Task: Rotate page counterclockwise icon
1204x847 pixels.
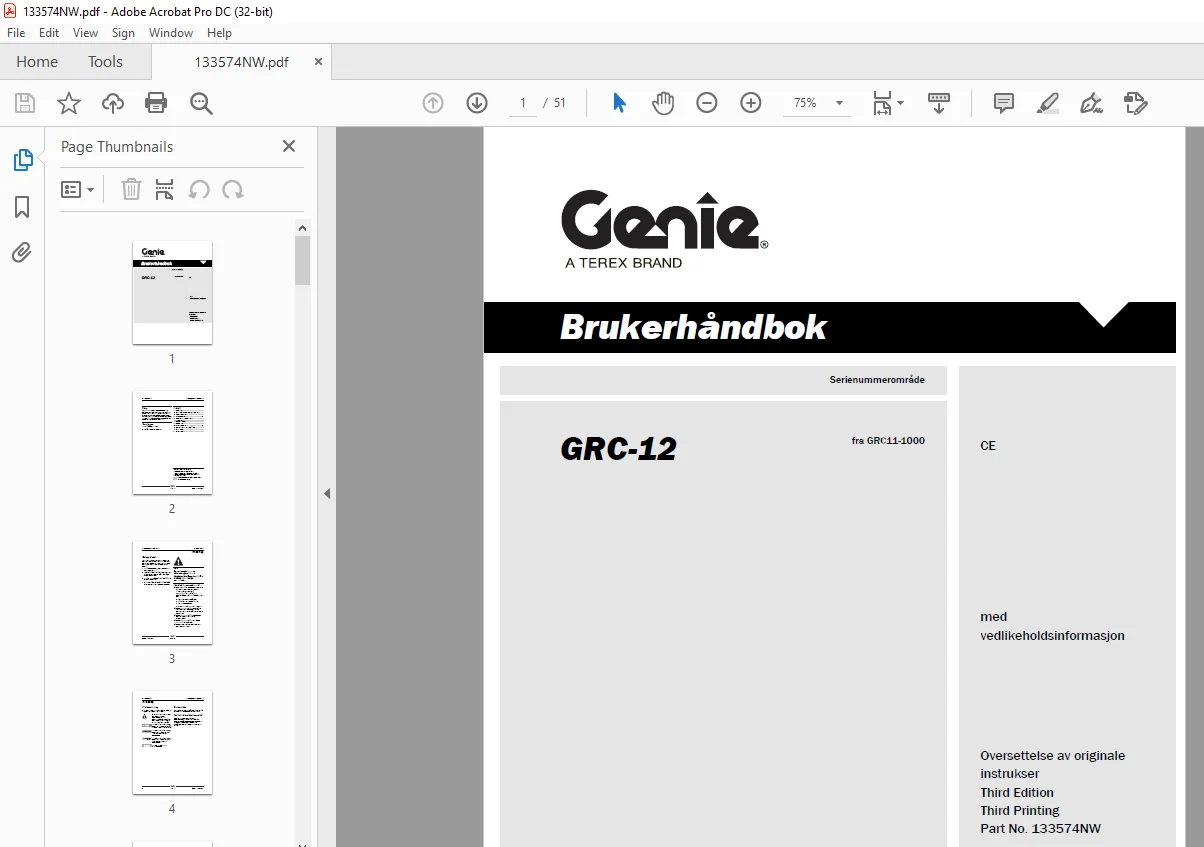Action: pos(200,189)
